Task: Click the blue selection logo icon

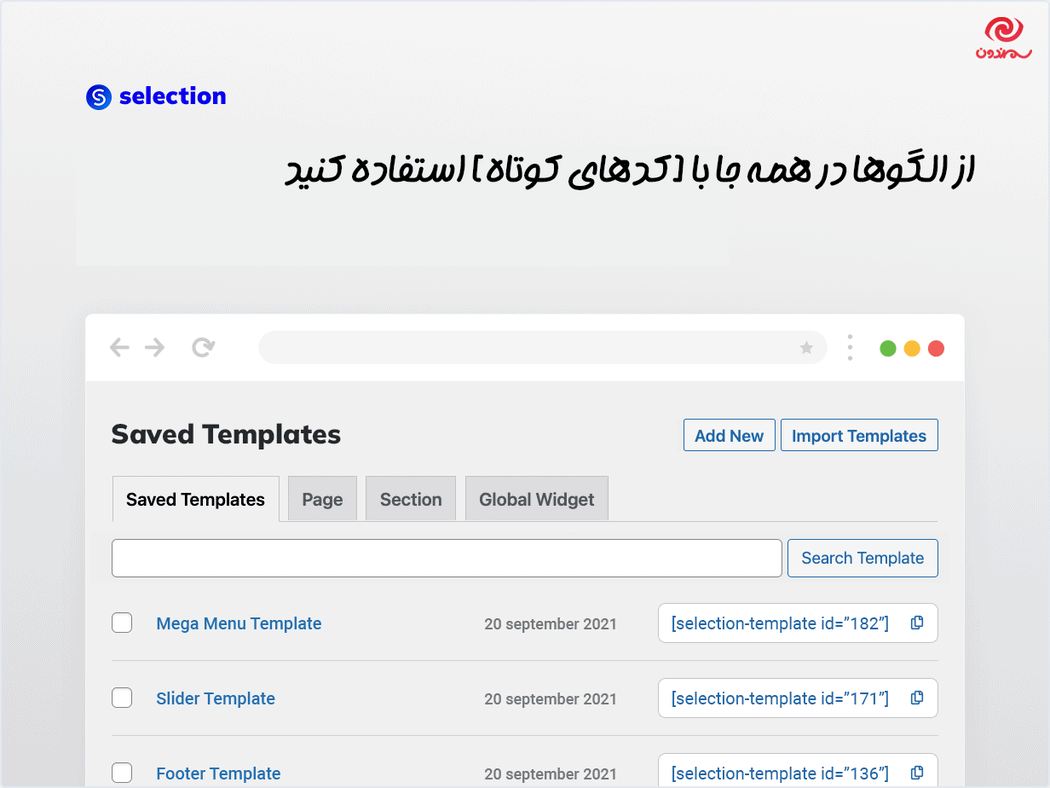Action: (98, 97)
